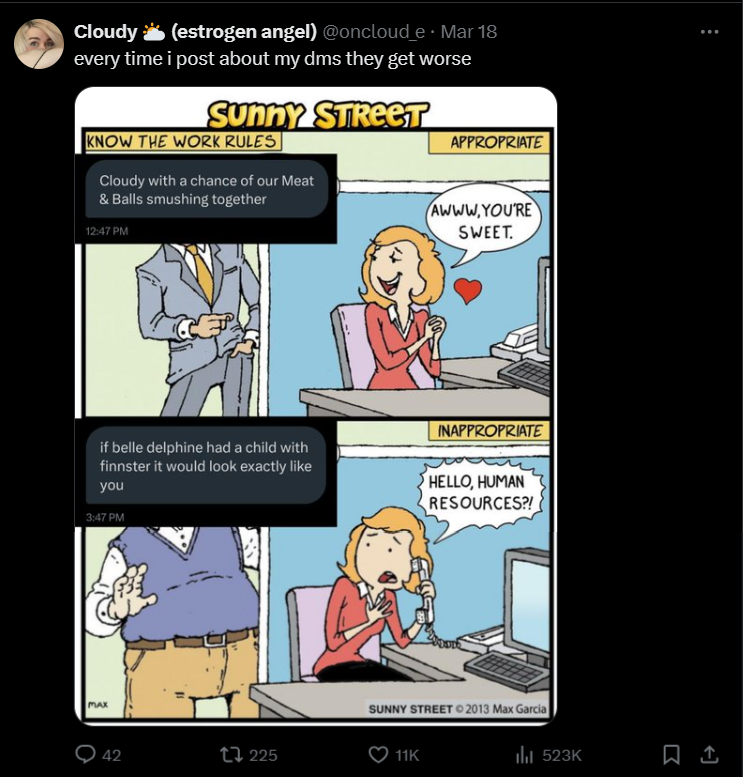Click the 225 reposts count
Image resolution: width=743 pixels, height=777 pixels.
[x=263, y=755]
